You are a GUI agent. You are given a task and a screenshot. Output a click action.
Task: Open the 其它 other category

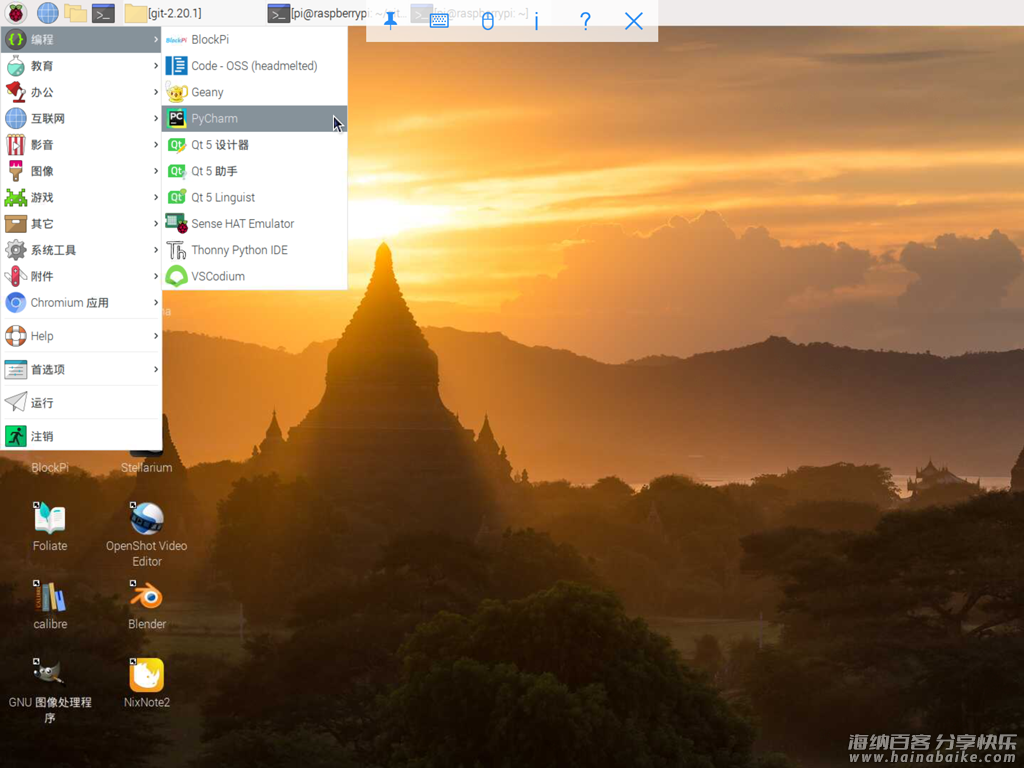click(81, 223)
